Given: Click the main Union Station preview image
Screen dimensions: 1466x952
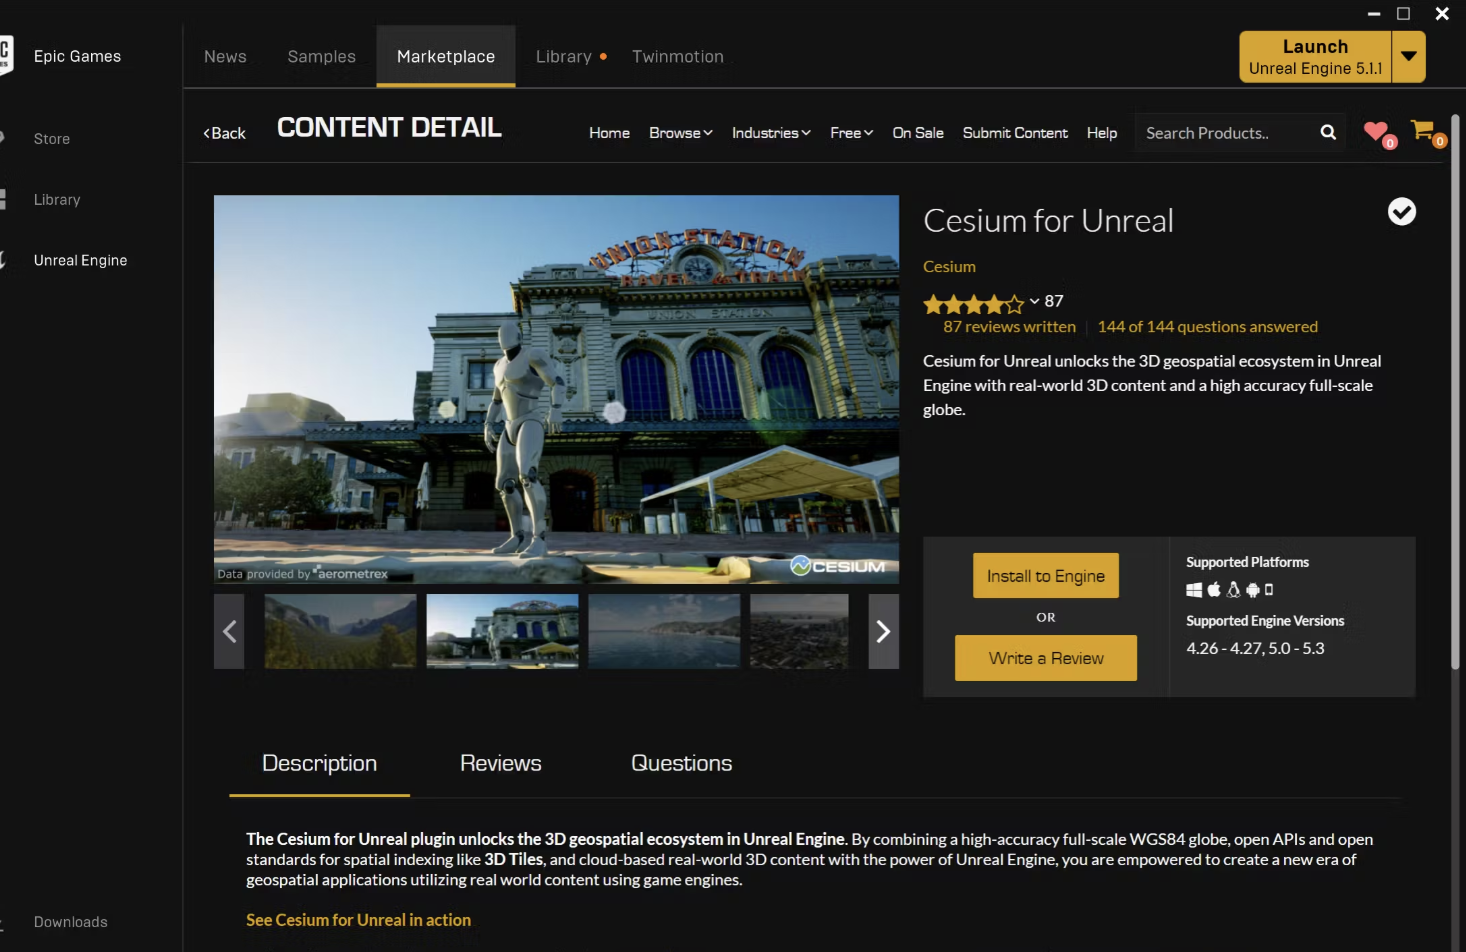Looking at the screenshot, I should point(556,389).
